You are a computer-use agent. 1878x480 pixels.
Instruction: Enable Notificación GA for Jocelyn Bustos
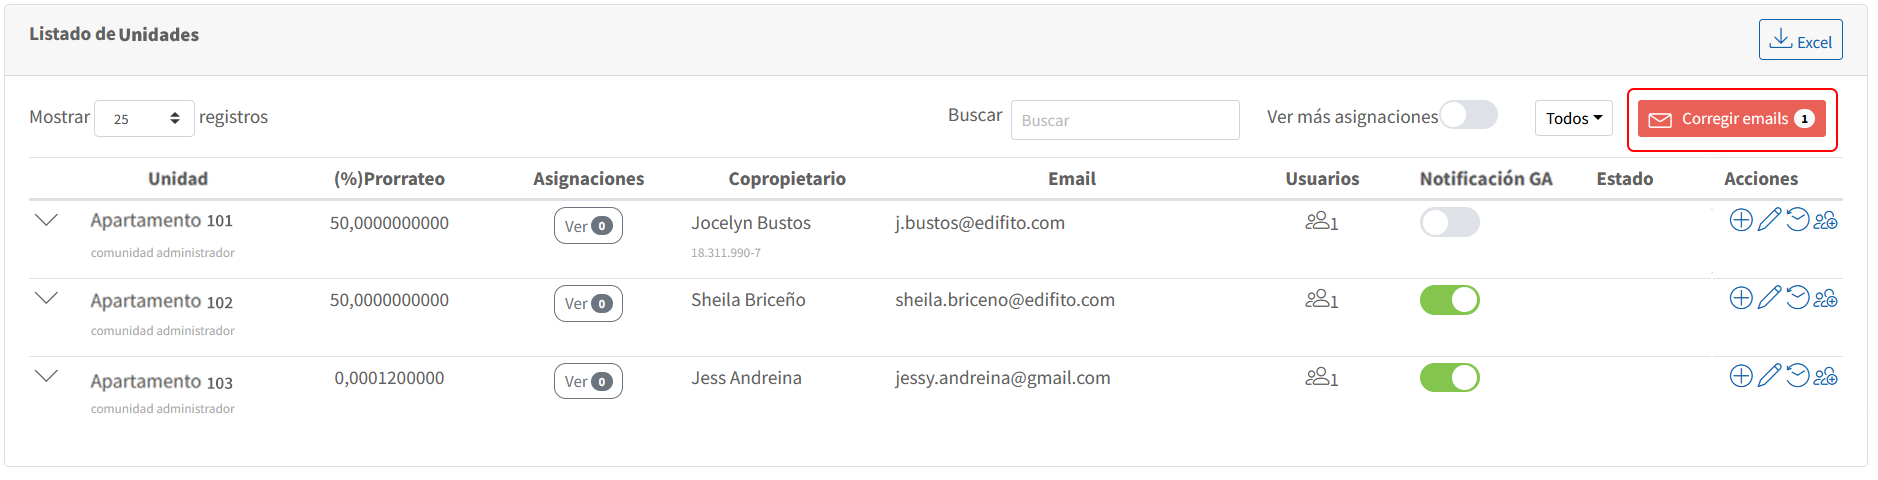[x=1449, y=222]
